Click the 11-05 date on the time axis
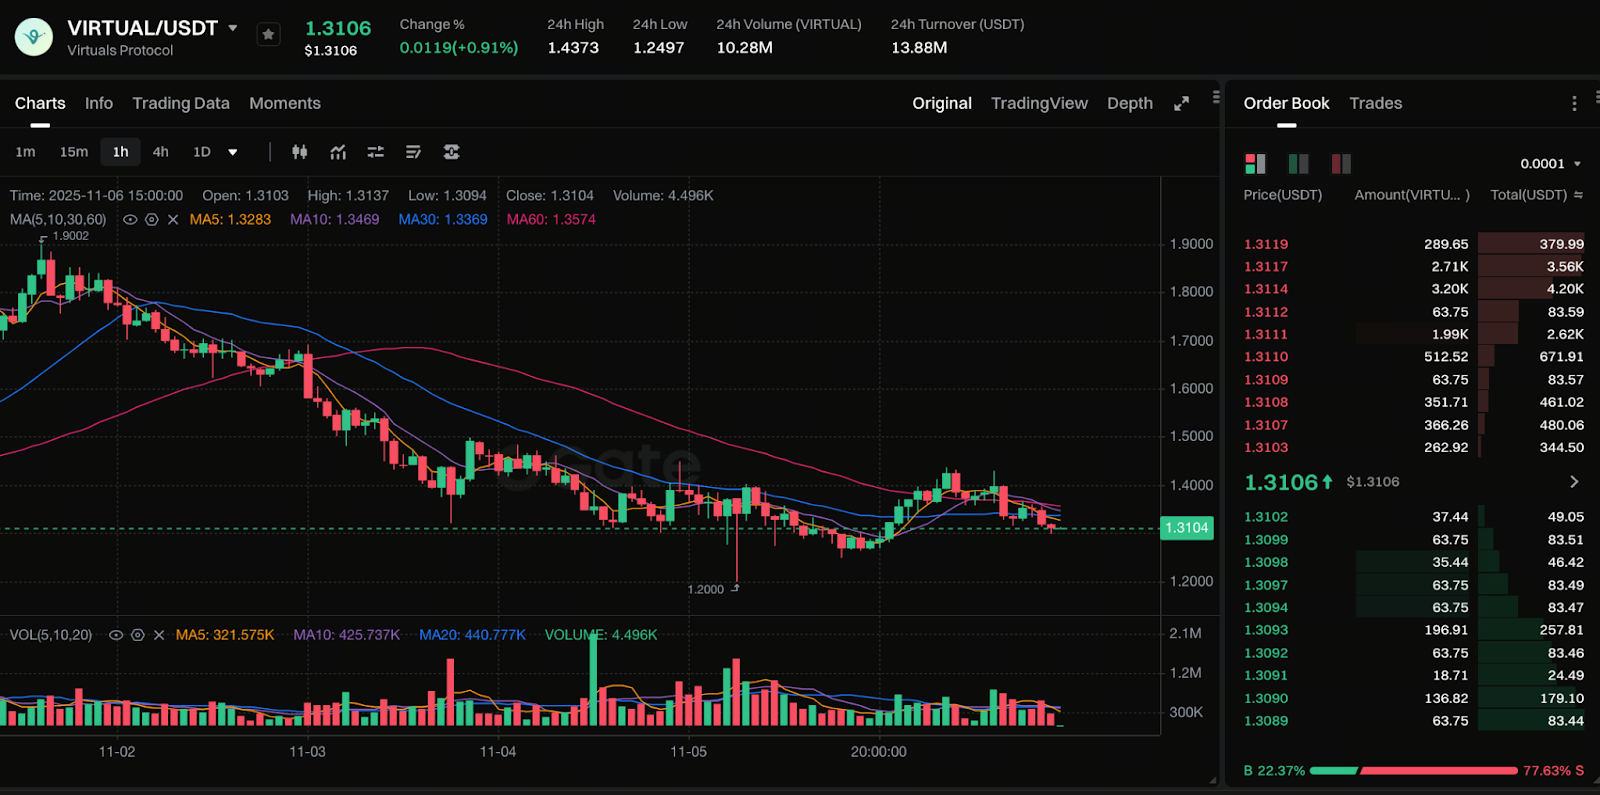The height and width of the screenshot is (795, 1600). pyautogui.click(x=688, y=752)
